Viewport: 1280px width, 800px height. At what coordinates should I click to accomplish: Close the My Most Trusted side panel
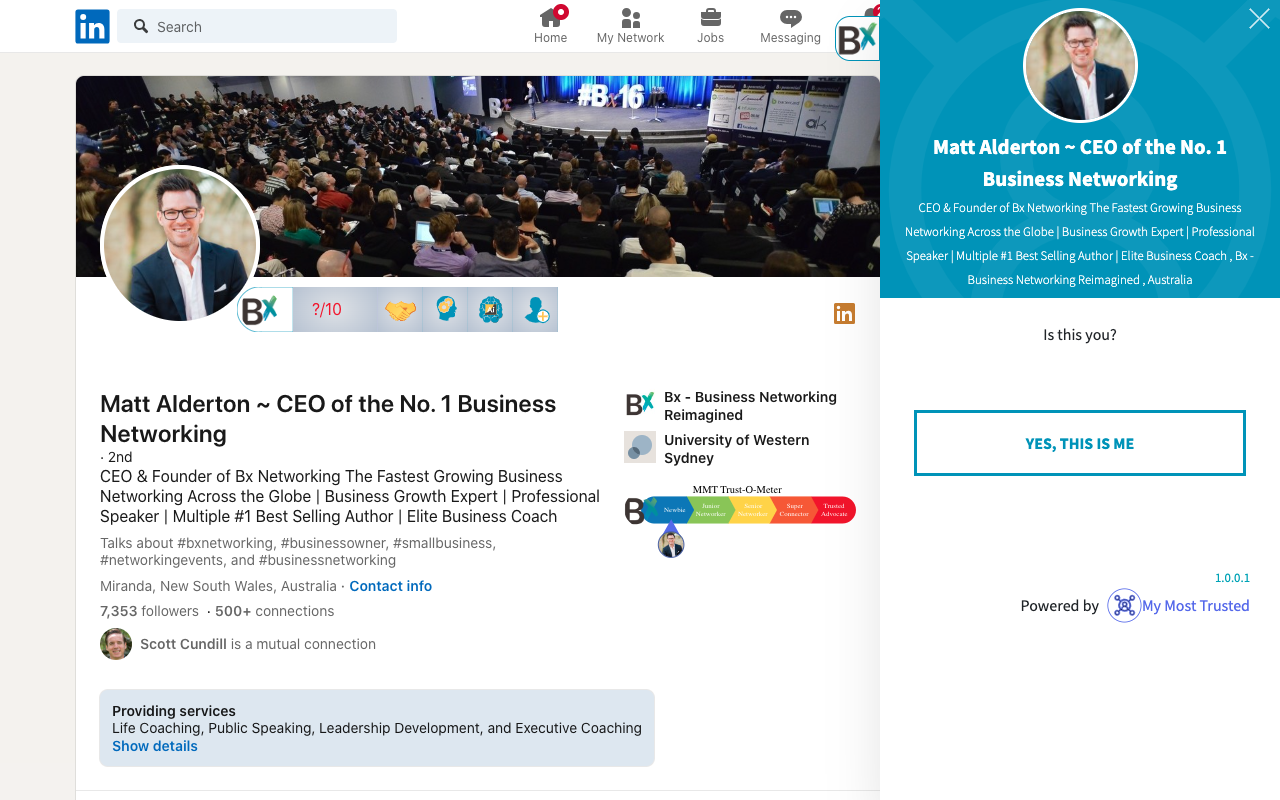1259,18
